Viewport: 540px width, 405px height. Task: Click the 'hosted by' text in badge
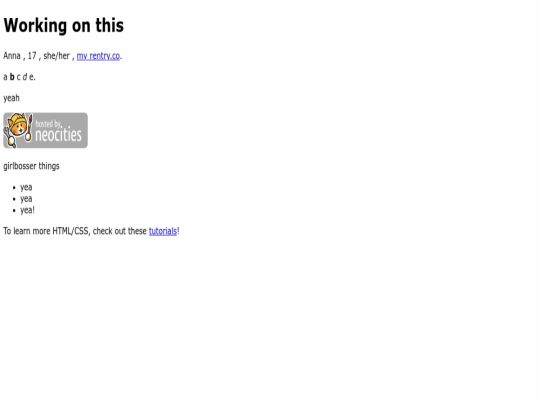tap(48, 124)
